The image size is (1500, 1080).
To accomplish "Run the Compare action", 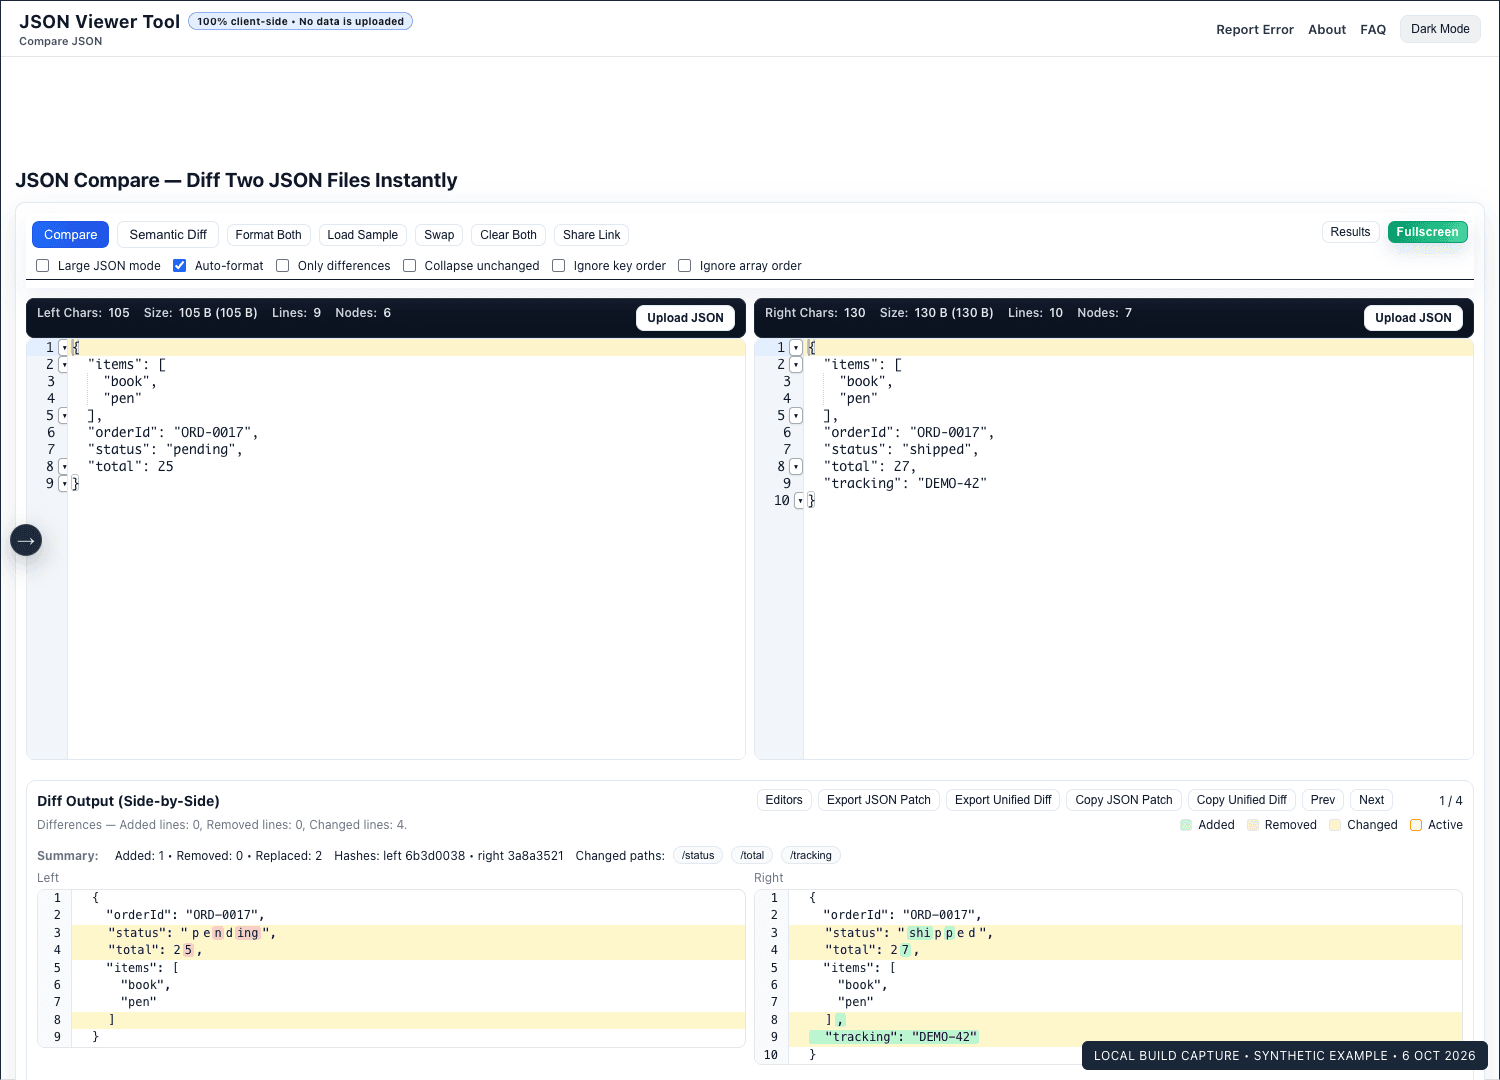I will point(71,235).
